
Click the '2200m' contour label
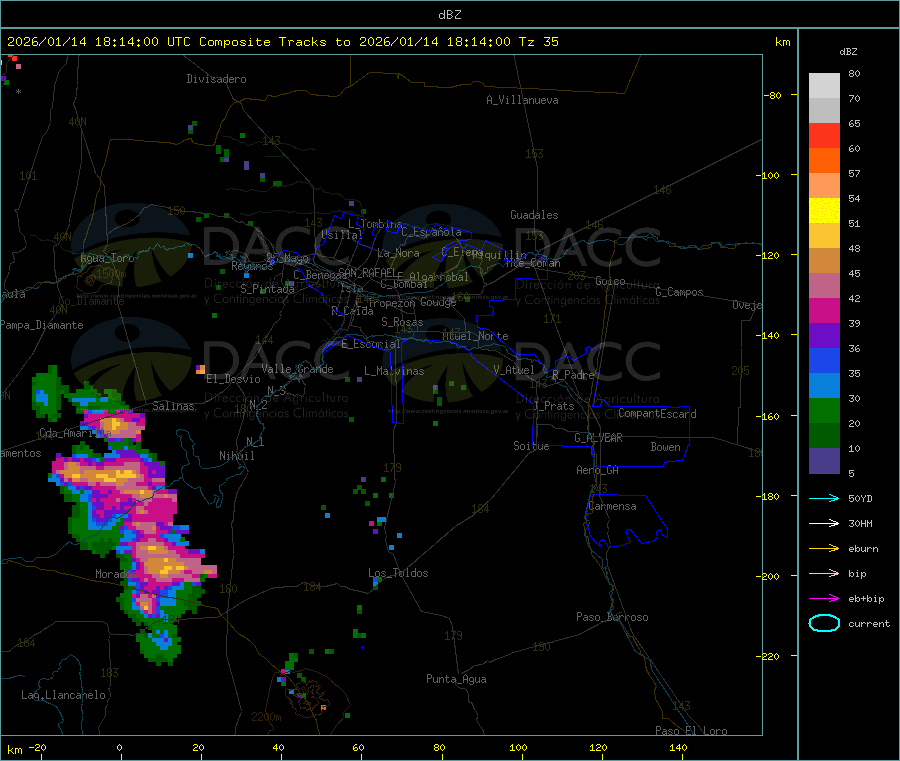[x=266, y=717]
